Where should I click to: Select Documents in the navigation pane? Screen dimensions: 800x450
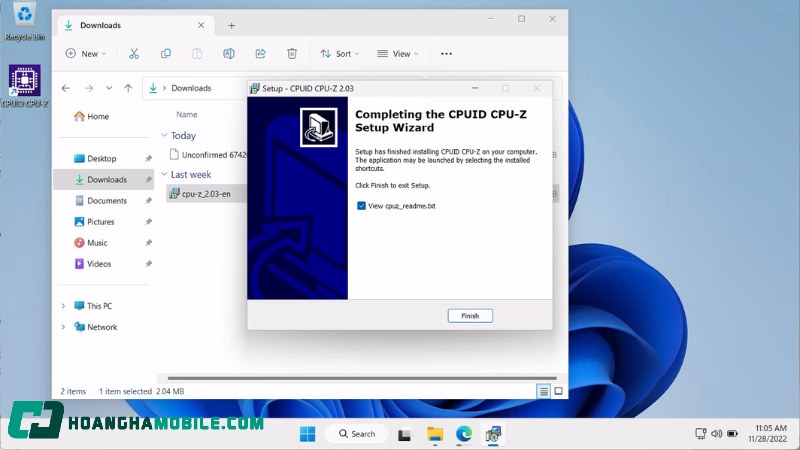pos(106,201)
